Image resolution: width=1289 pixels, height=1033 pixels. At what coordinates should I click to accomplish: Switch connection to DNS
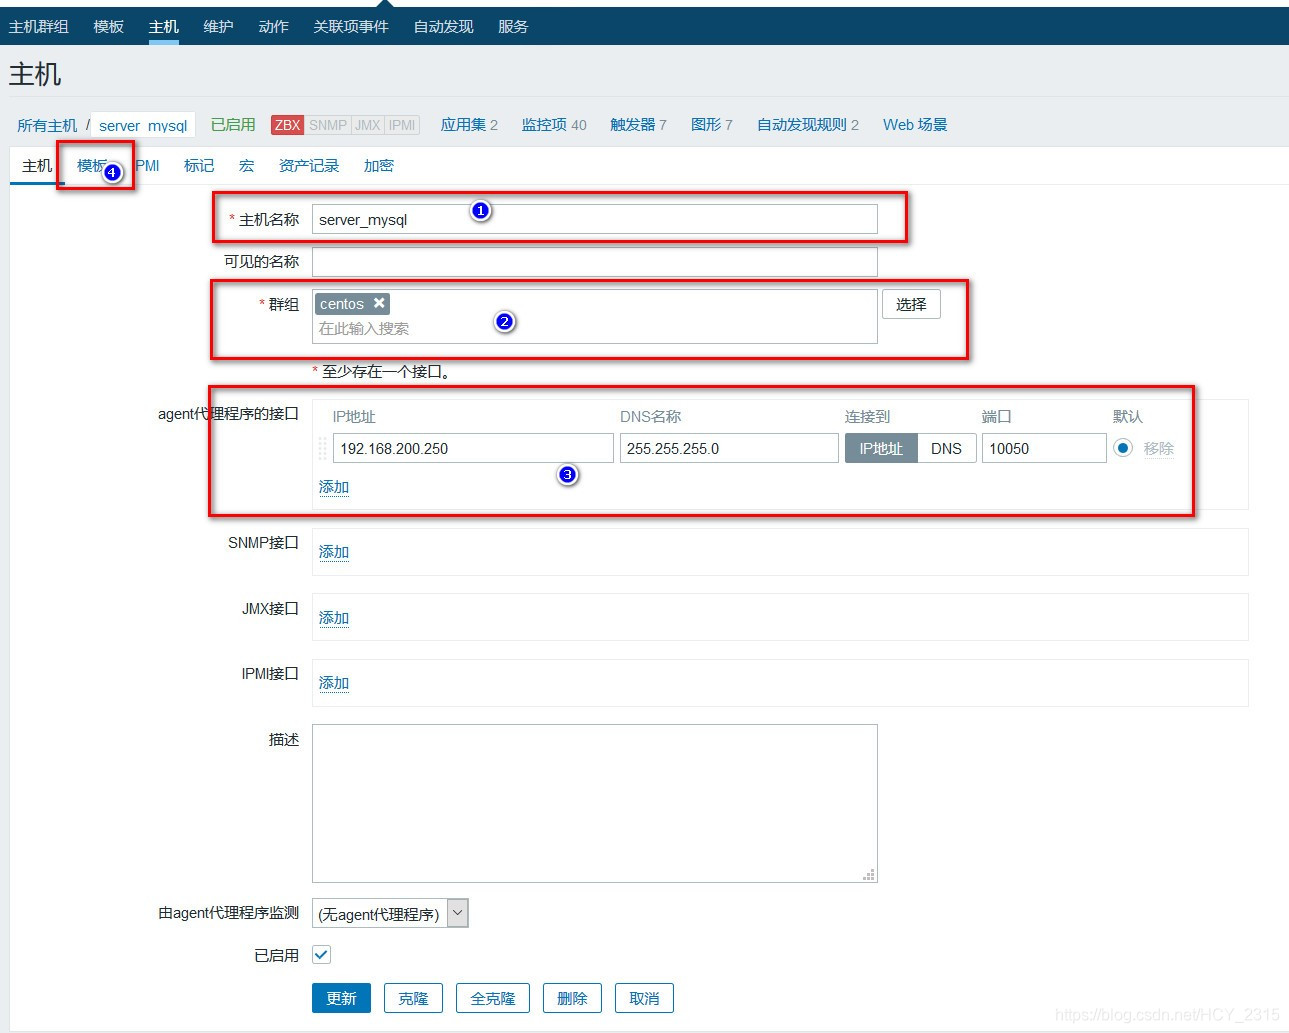(946, 448)
